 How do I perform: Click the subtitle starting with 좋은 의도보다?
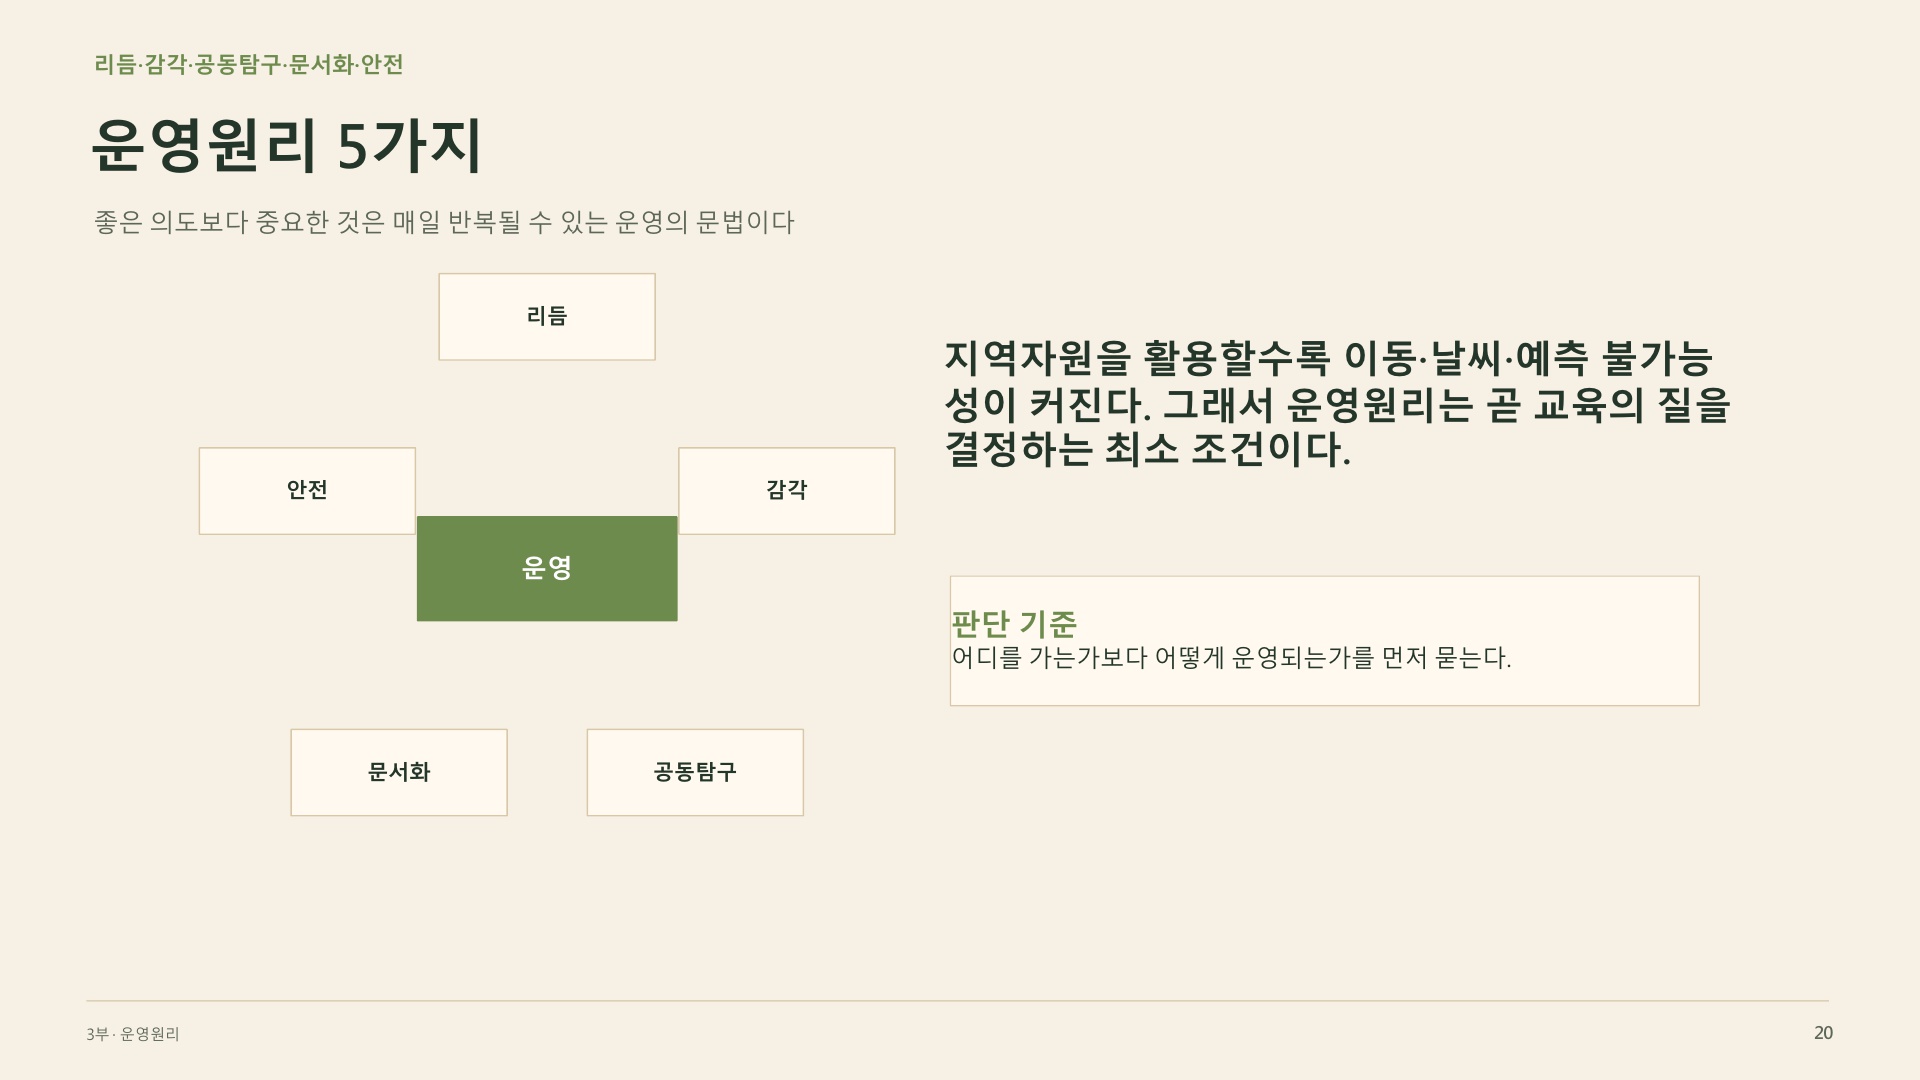click(x=444, y=222)
